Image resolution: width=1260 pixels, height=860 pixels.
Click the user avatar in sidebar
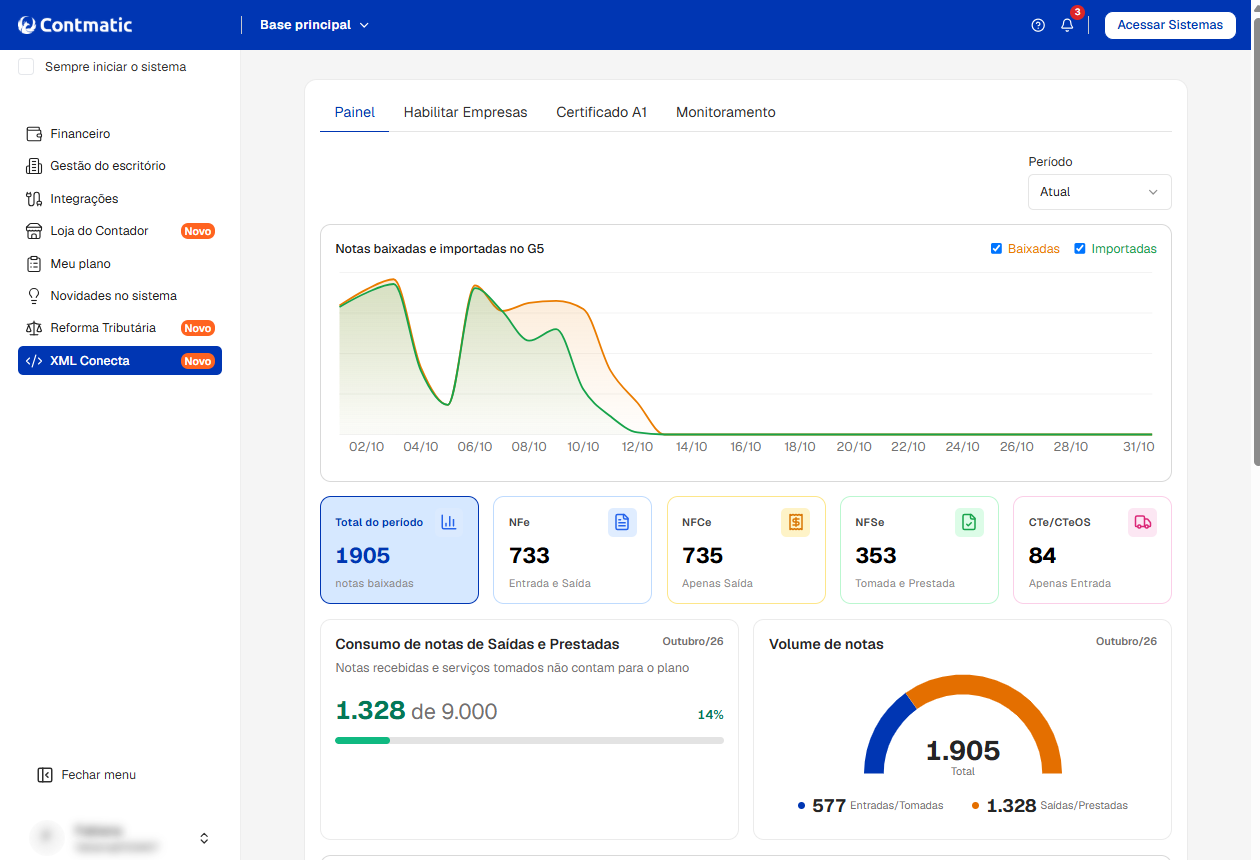[x=46, y=838]
